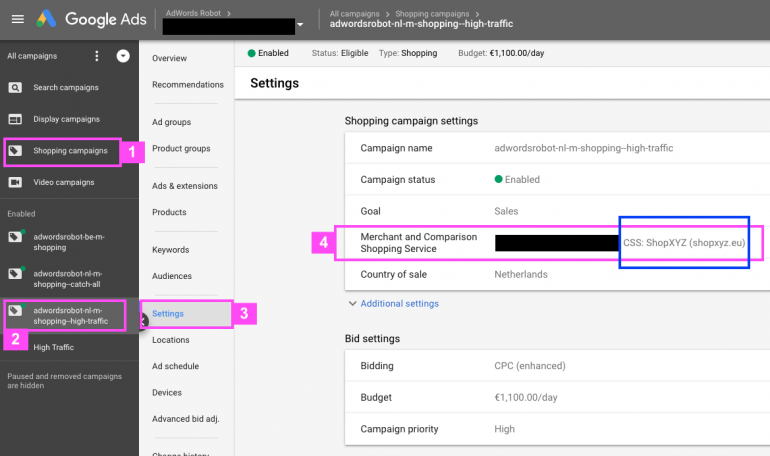Open the Ad schedule page

coord(175,366)
